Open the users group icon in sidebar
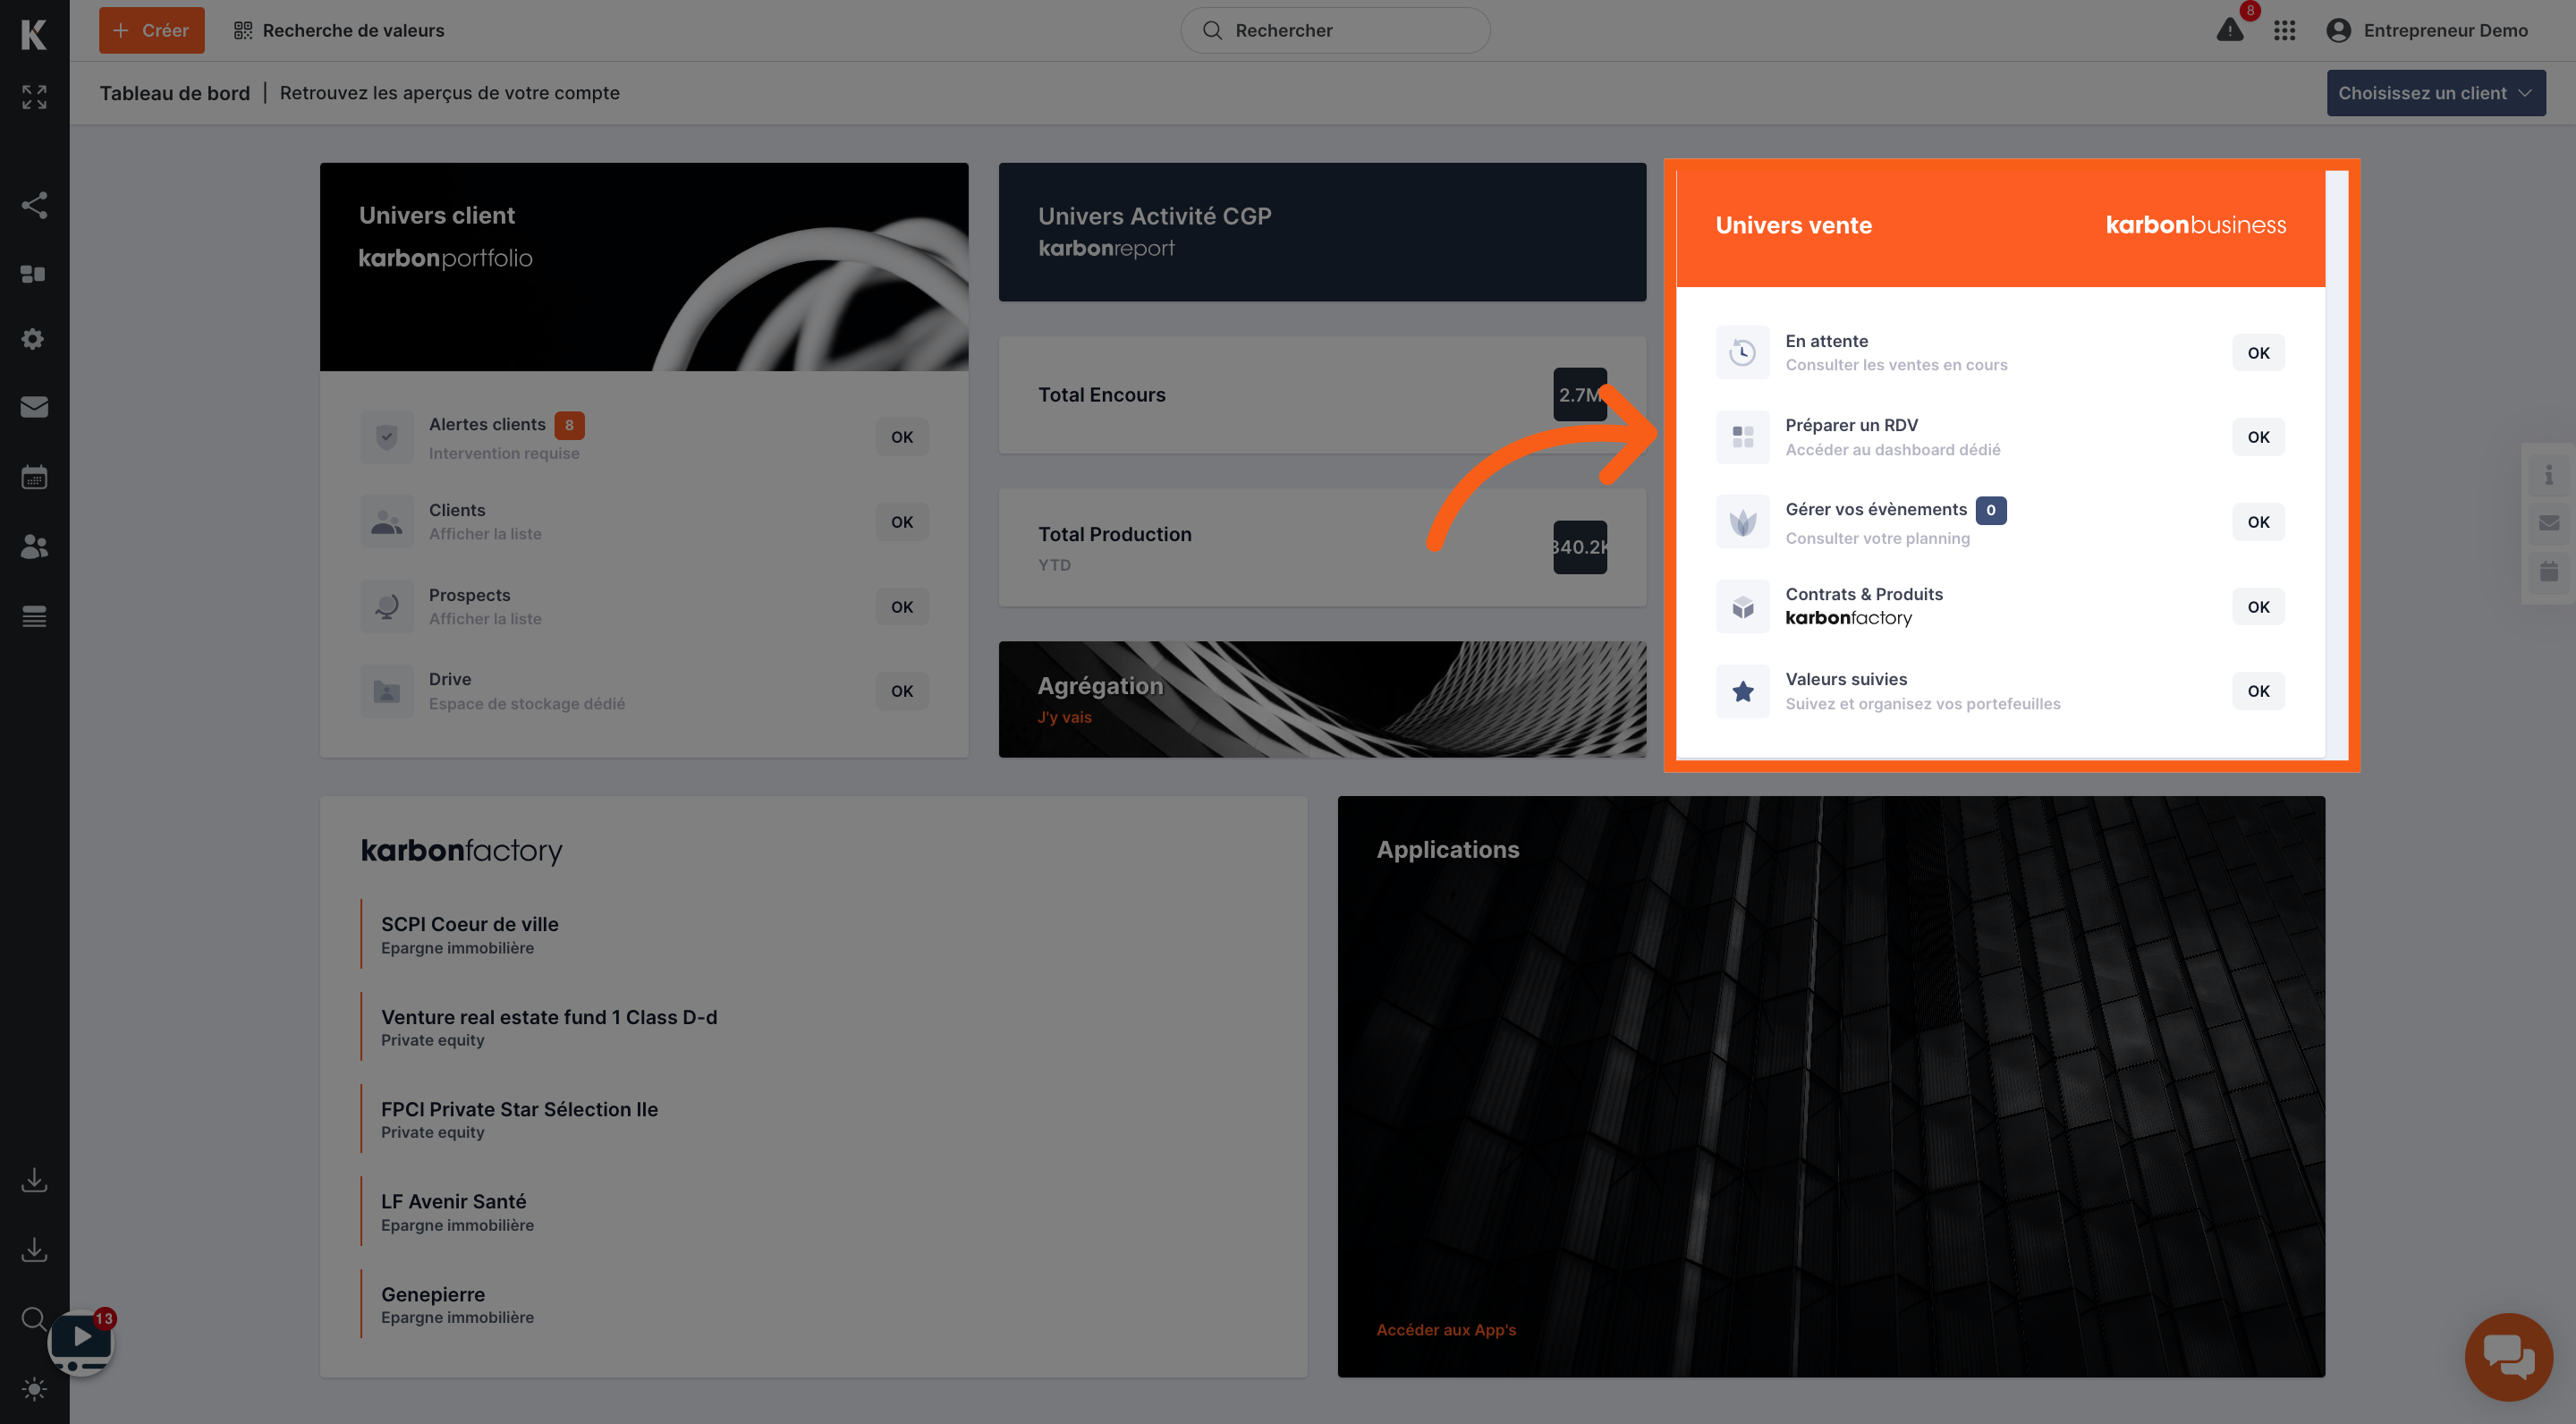This screenshot has height=1424, width=2576. [x=34, y=546]
